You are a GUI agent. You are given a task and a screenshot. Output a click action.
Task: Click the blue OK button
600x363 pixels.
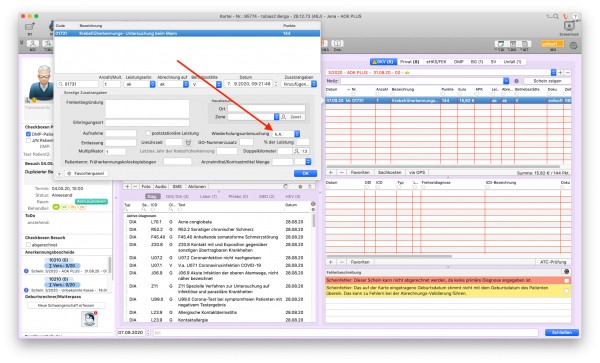[305, 173]
